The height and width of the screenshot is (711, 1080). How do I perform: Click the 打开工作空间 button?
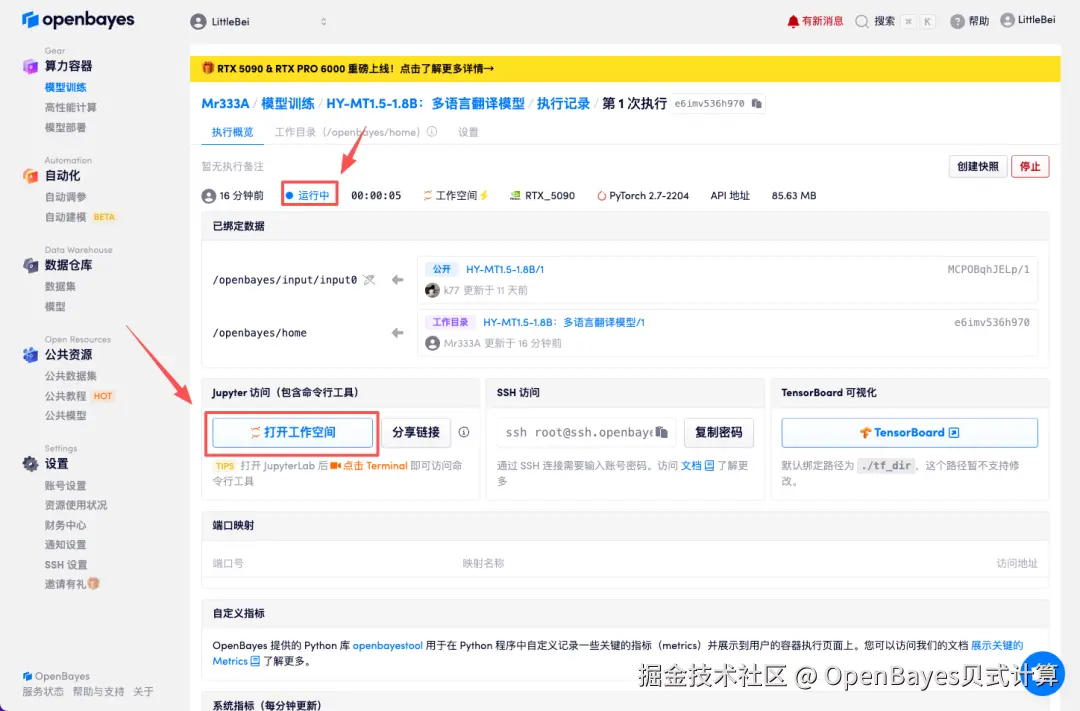290,432
